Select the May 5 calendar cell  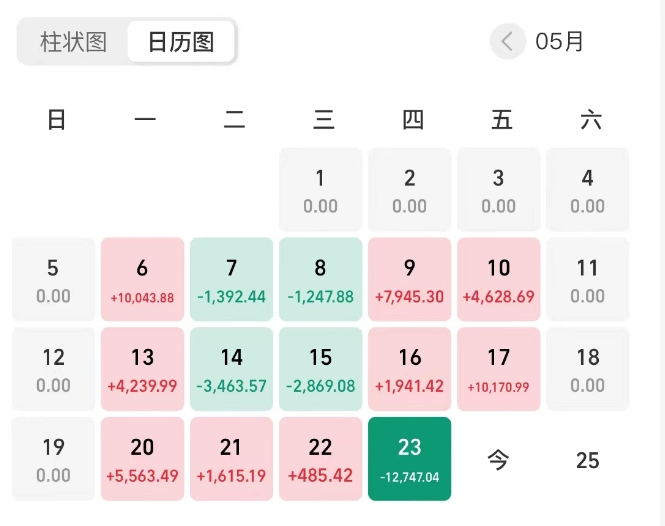click(53, 279)
